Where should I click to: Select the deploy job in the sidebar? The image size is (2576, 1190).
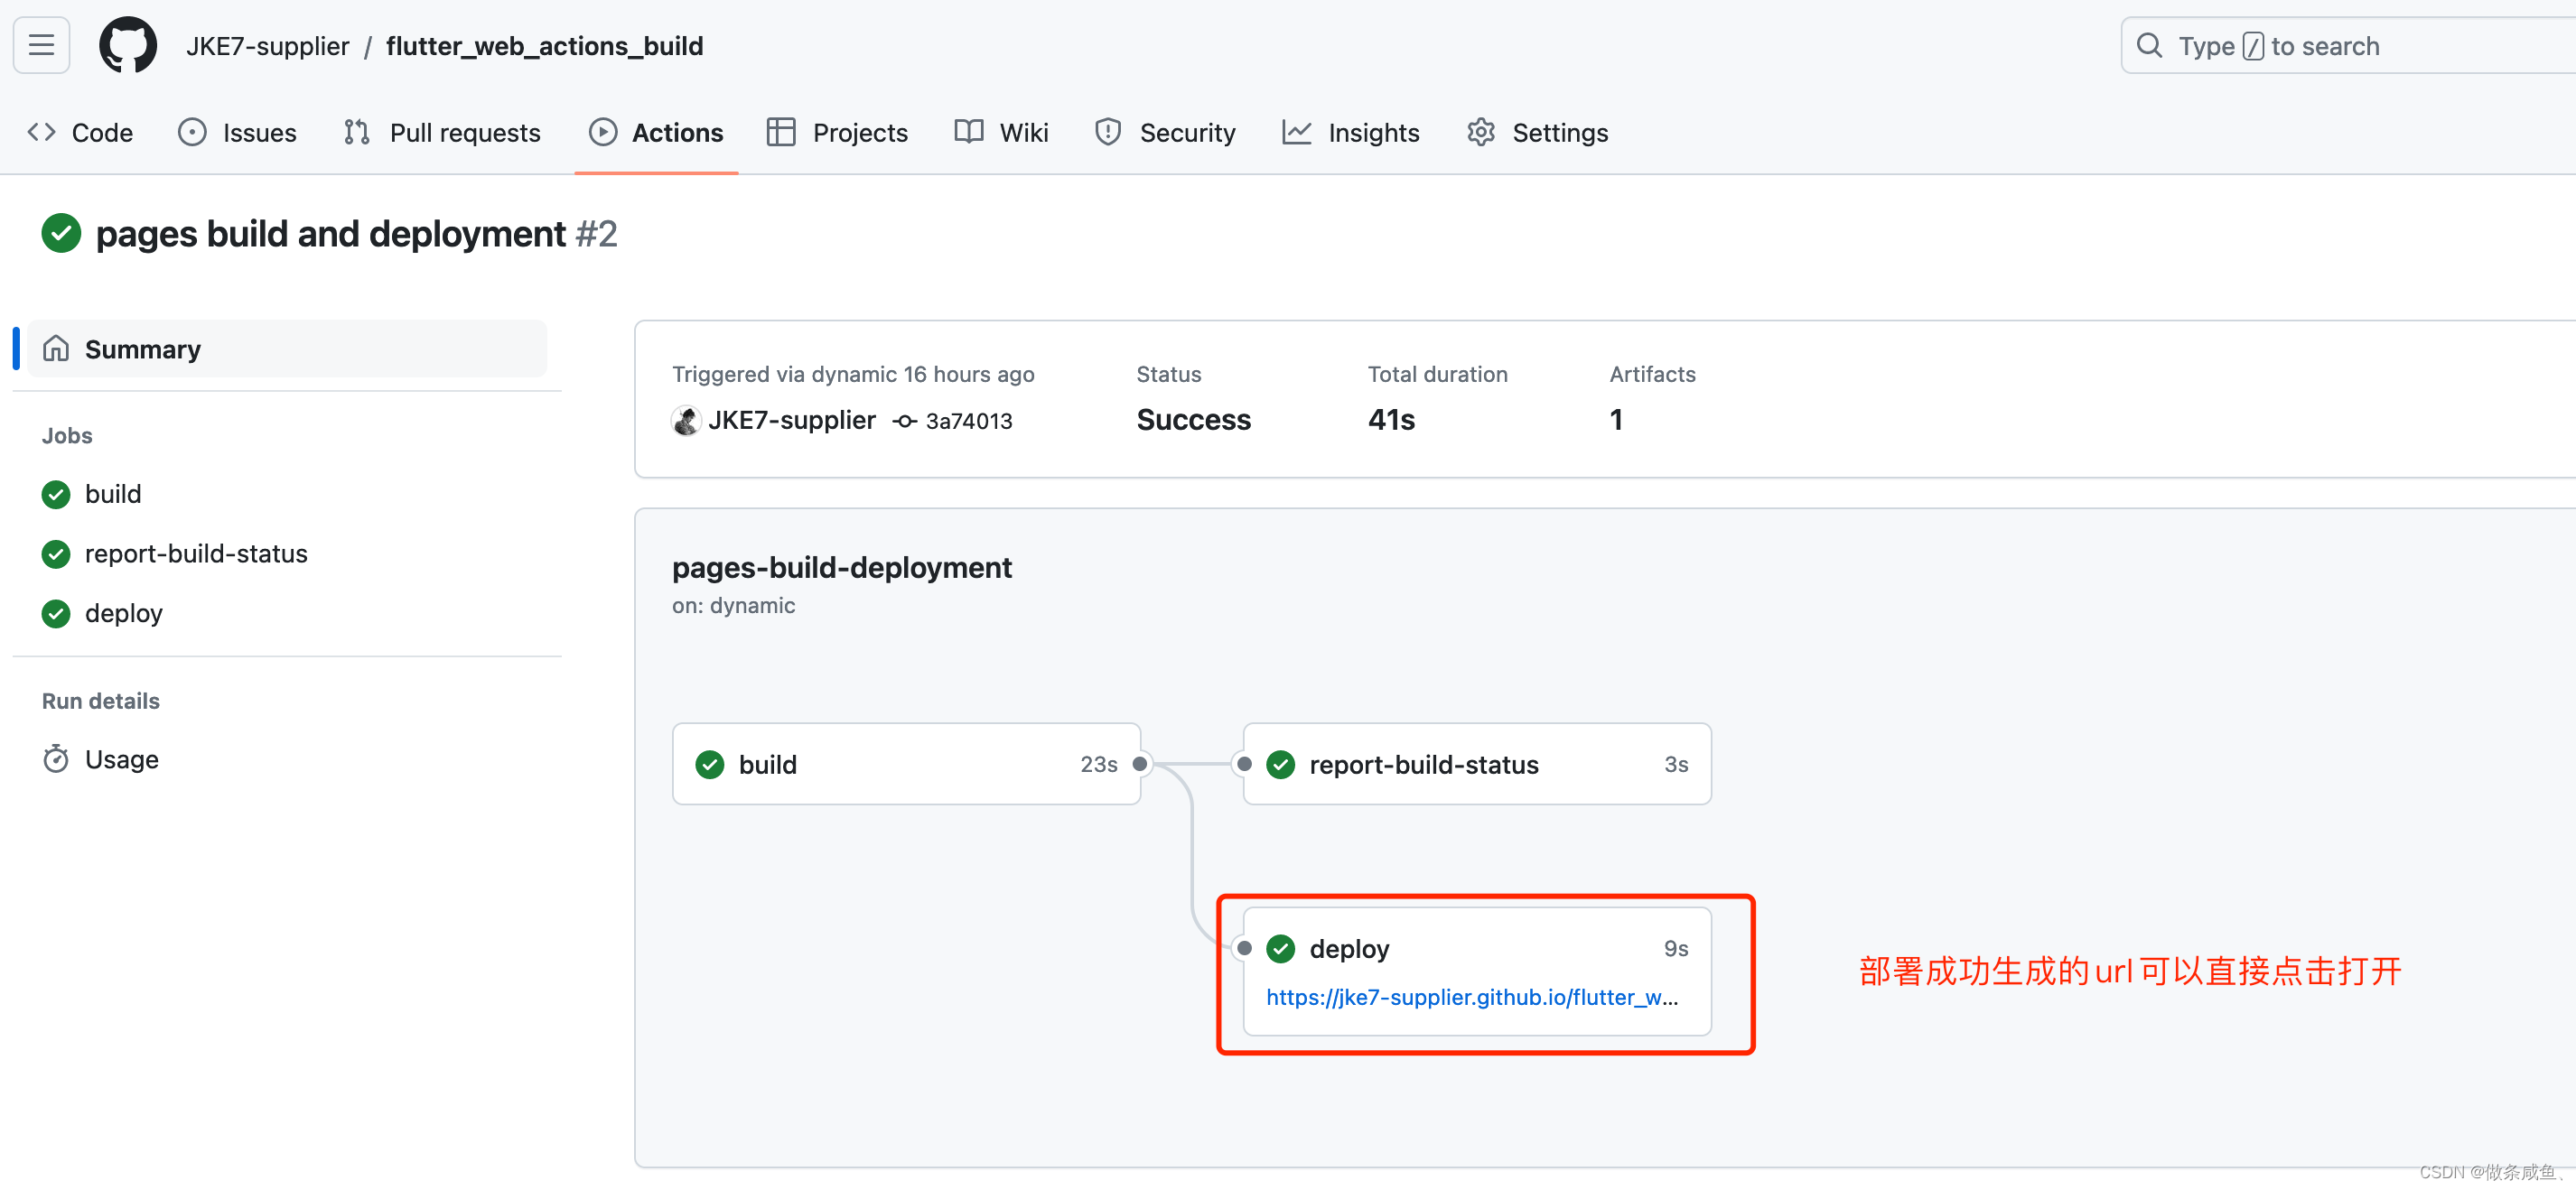(x=124, y=613)
